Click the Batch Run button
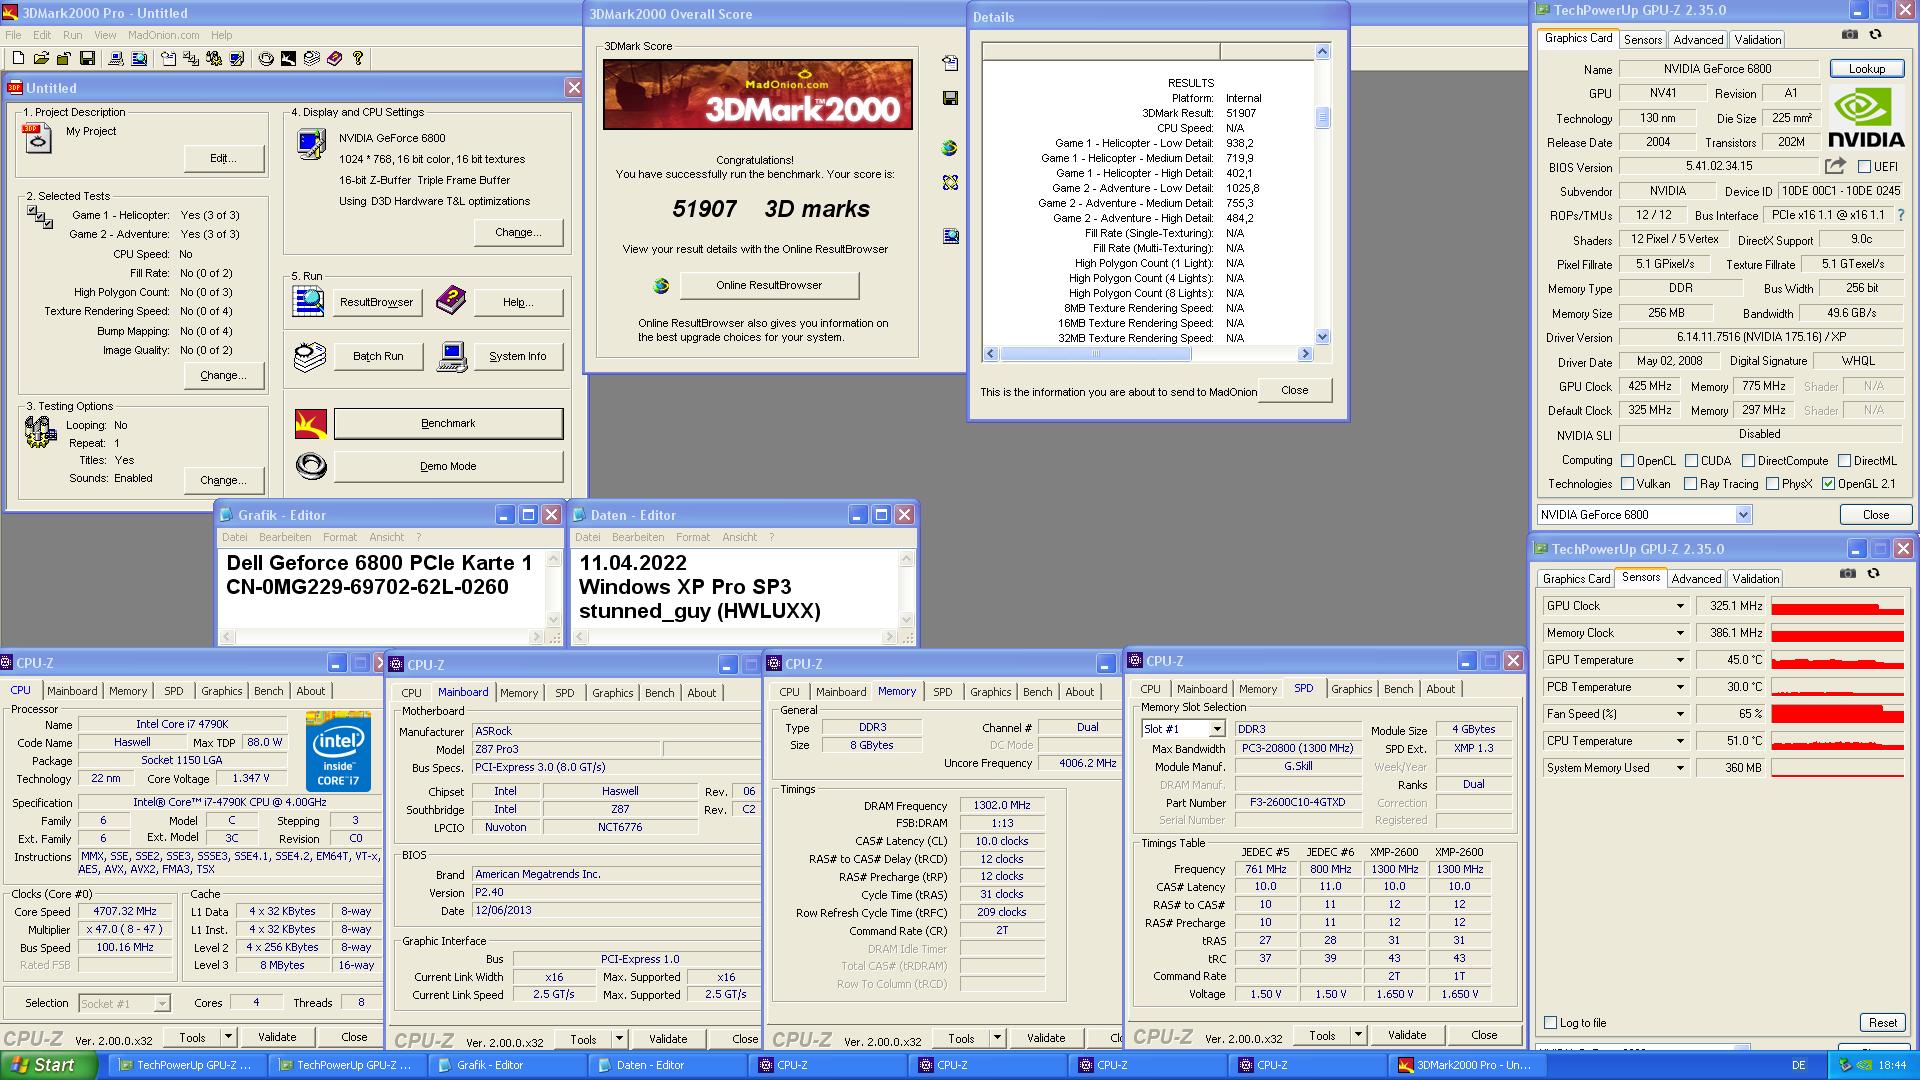This screenshot has height=1080, width=1920. (378, 356)
